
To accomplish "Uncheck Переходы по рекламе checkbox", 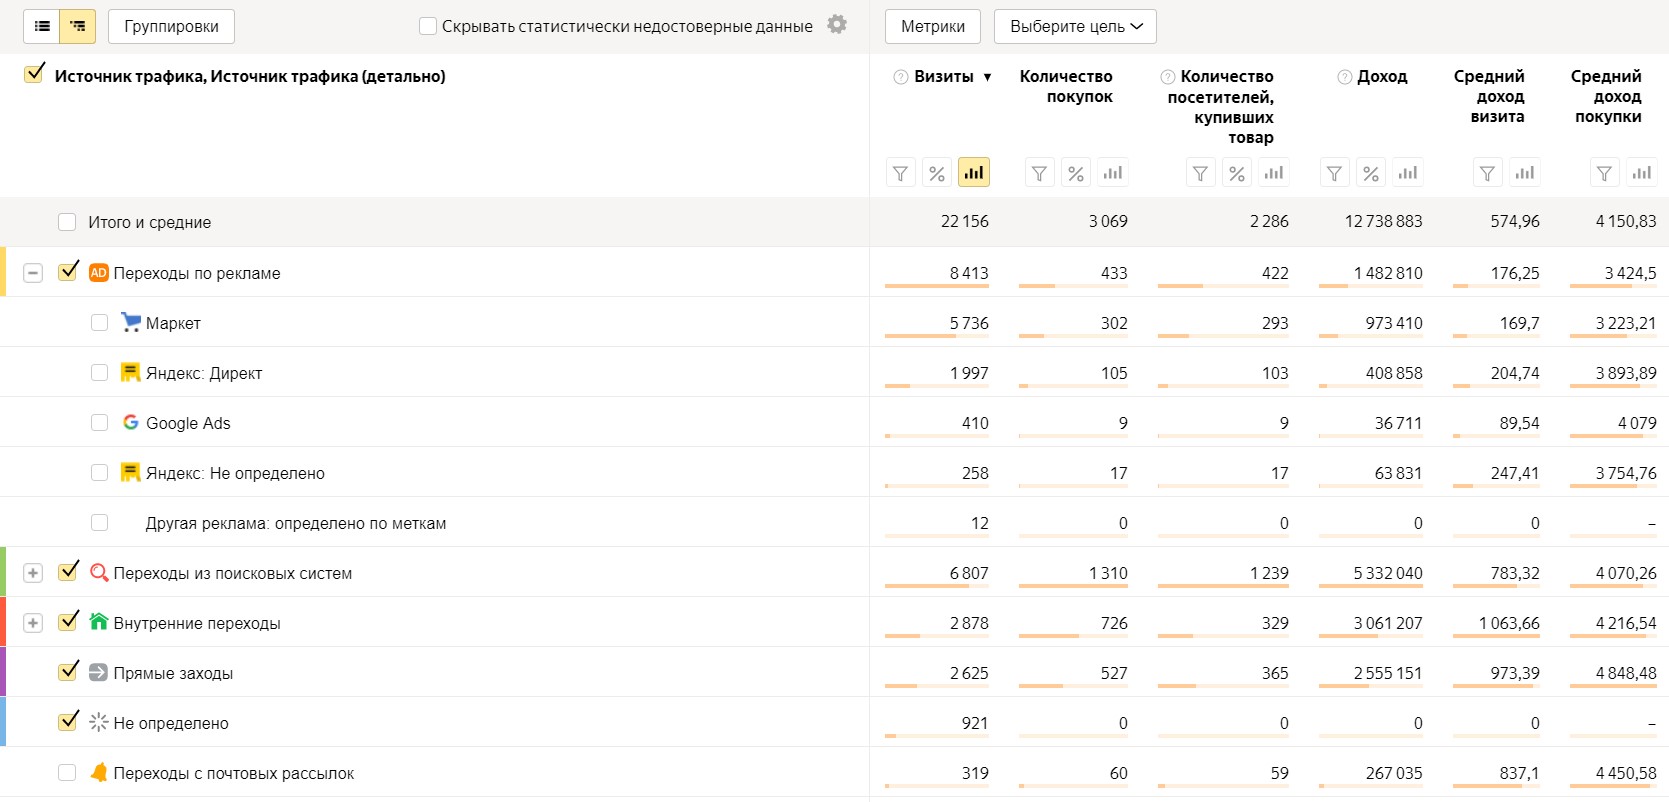I will [x=68, y=271].
